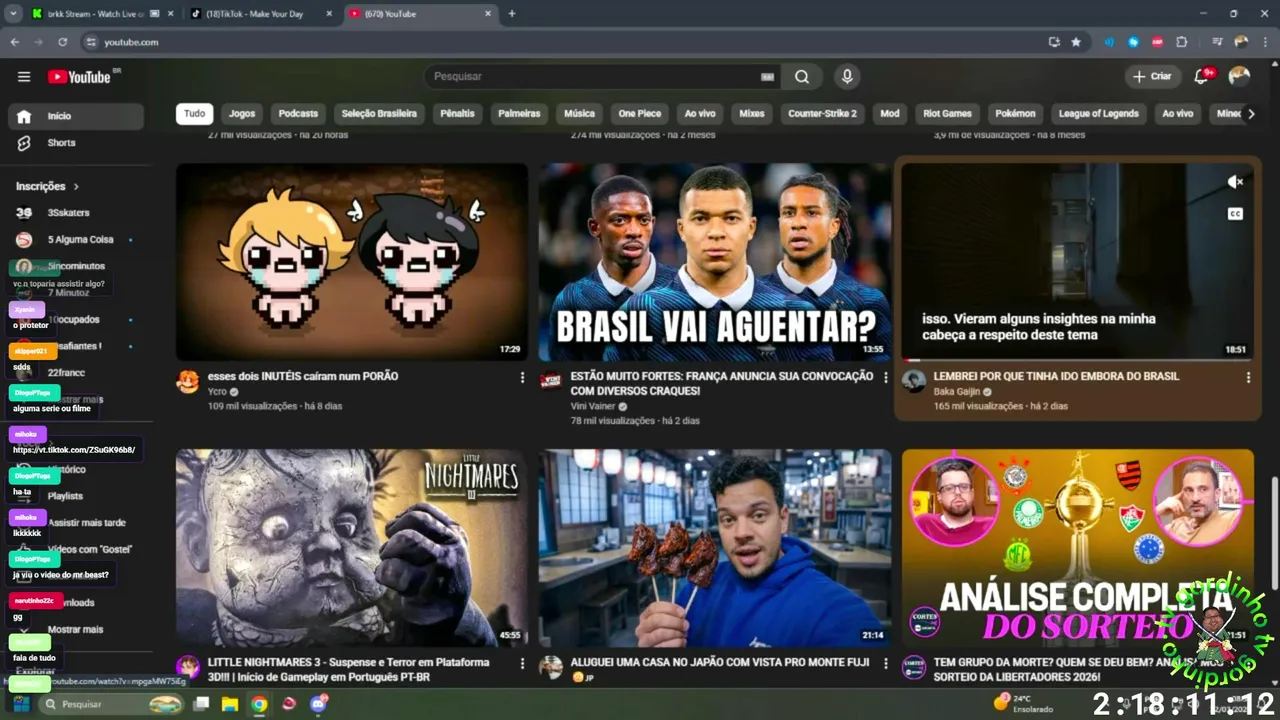Viewport: 1280px width, 720px height.
Task: Click the YouTube logo
Action: [x=78, y=77]
